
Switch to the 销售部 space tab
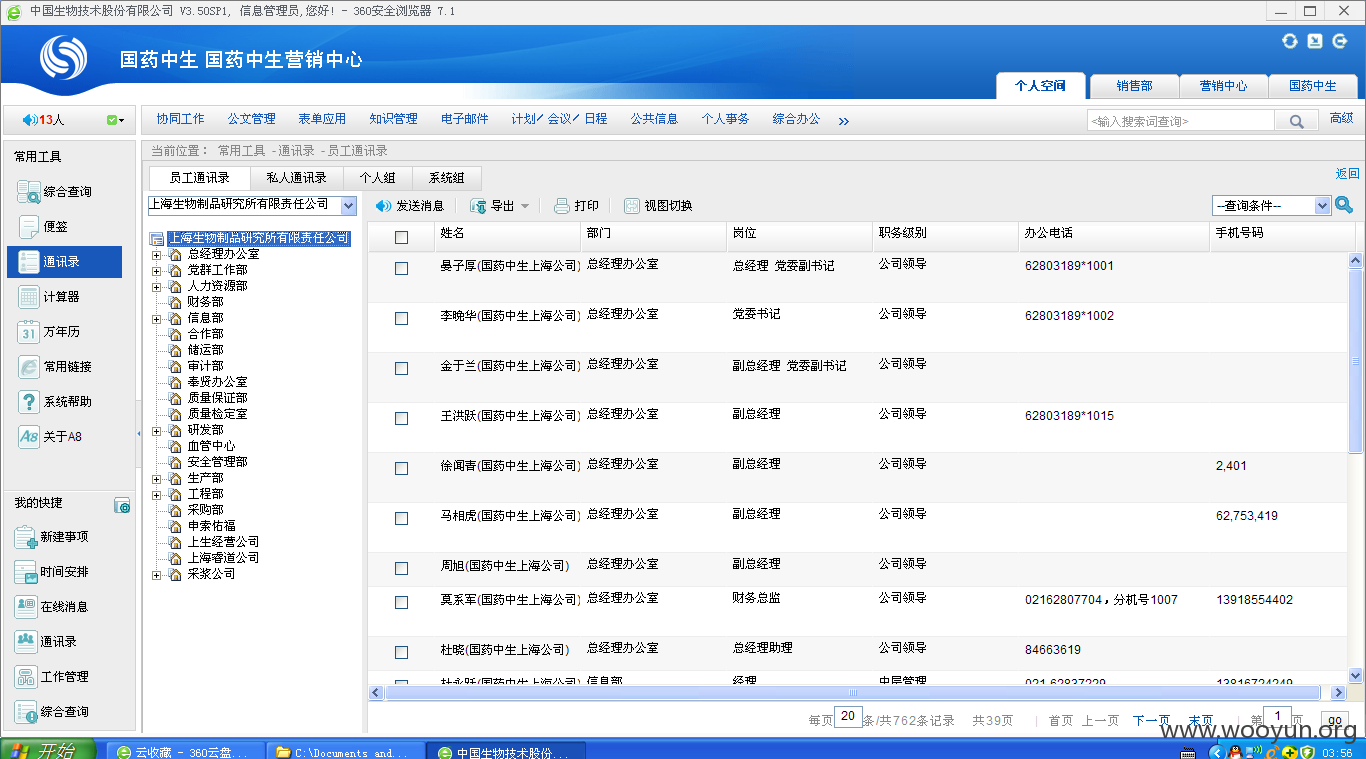(1134, 86)
